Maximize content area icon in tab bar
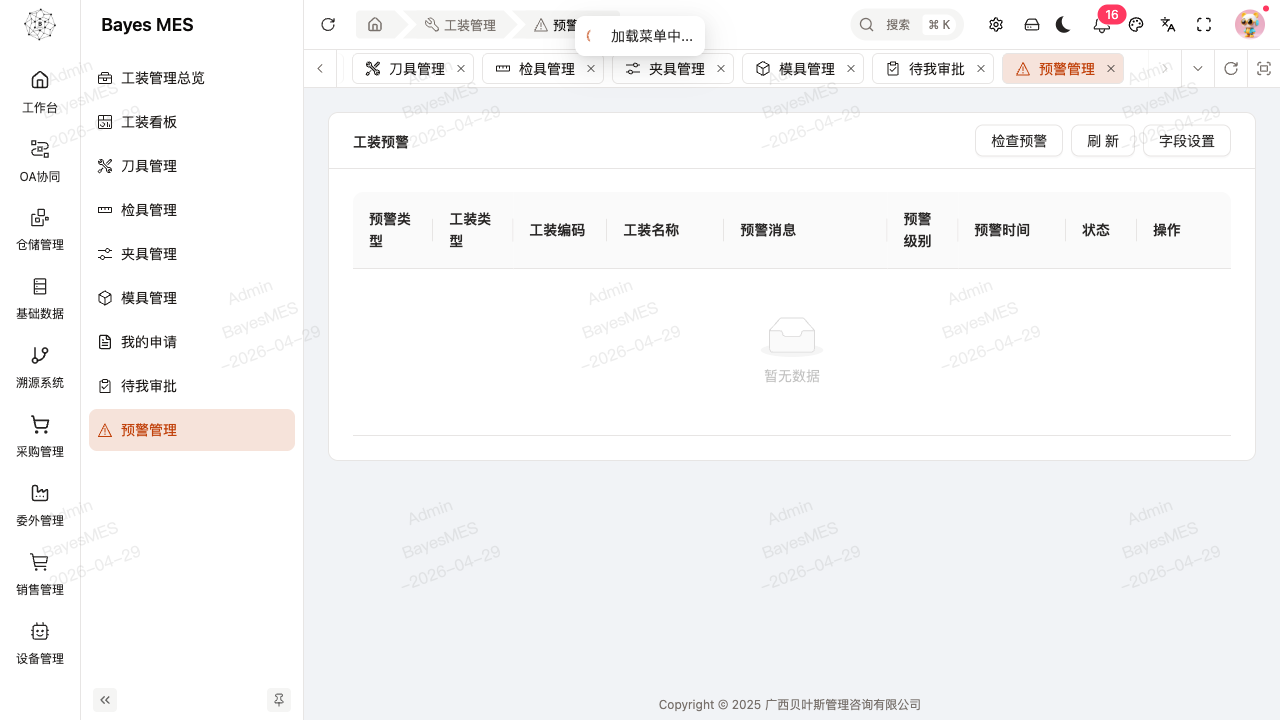This screenshot has height=720, width=1280. pos(1264,69)
